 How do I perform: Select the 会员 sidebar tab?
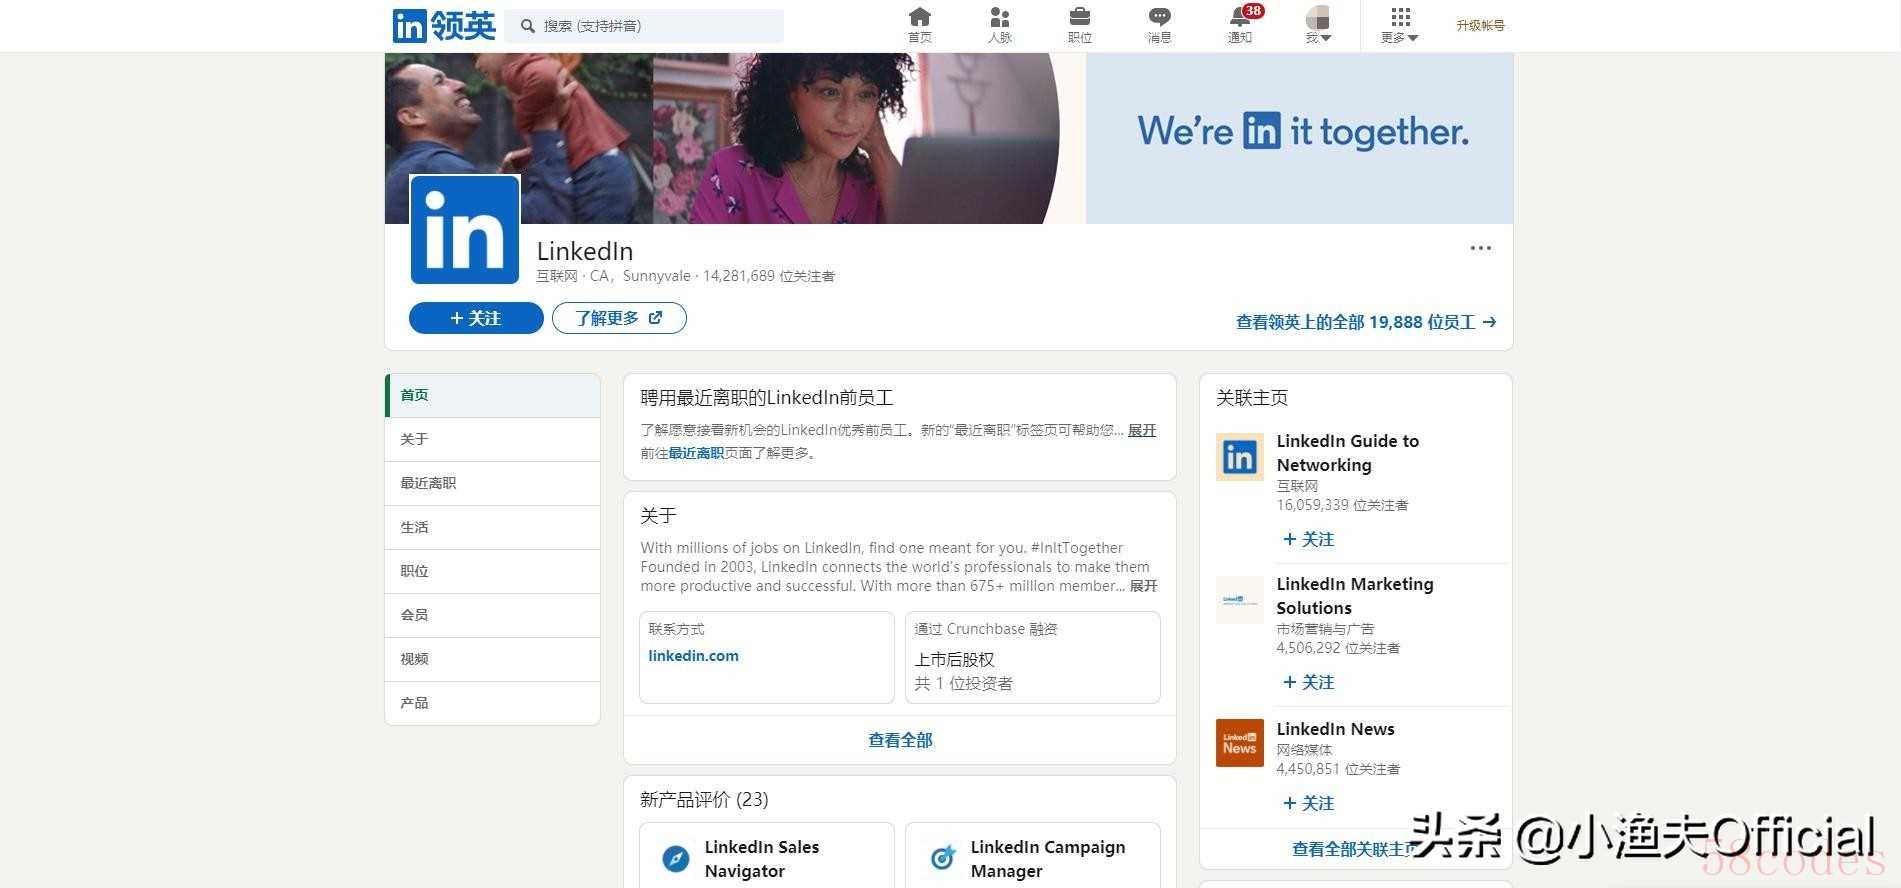pos(493,615)
